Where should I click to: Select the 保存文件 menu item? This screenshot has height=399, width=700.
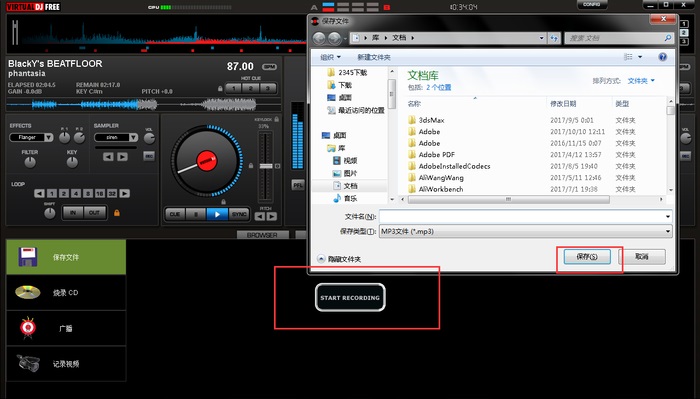click(x=66, y=257)
